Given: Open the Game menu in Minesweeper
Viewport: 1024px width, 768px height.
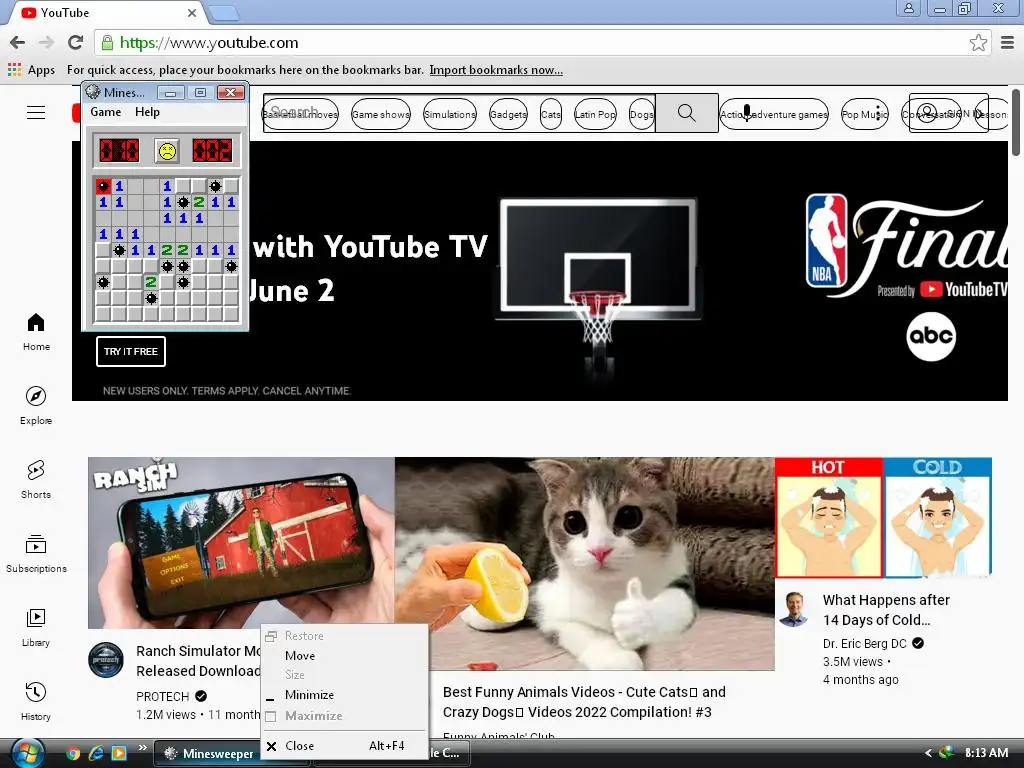Looking at the screenshot, I should pos(106,112).
